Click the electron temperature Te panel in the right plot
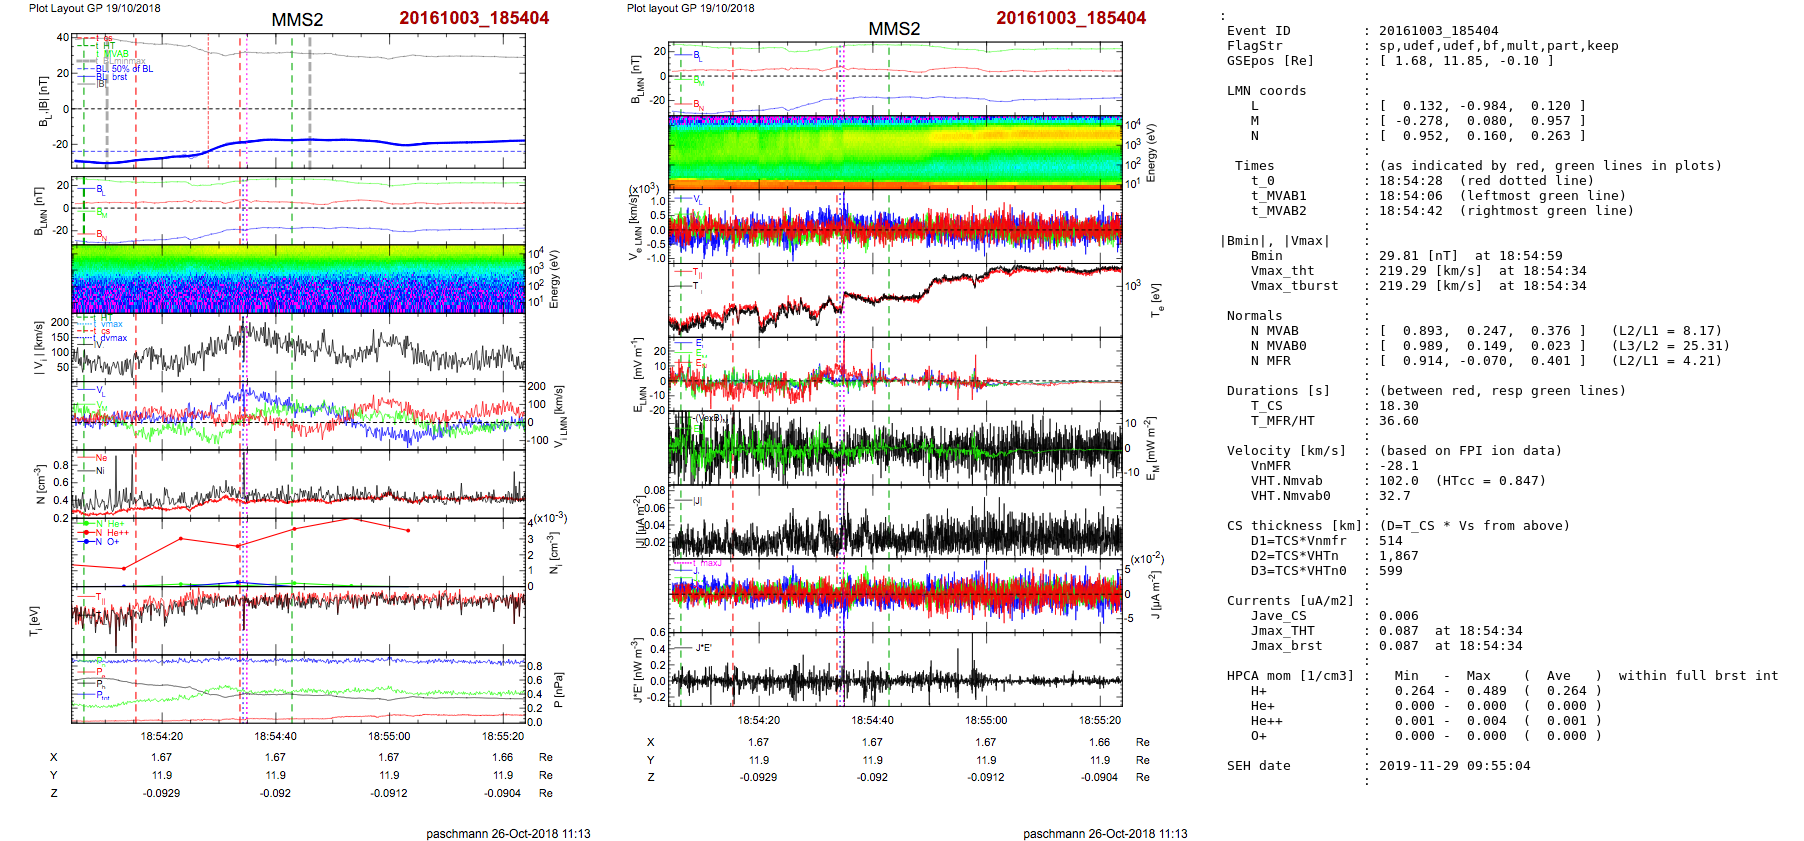Image resolution: width=1804 pixels, height=841 pixels. [x=895, y=300]
